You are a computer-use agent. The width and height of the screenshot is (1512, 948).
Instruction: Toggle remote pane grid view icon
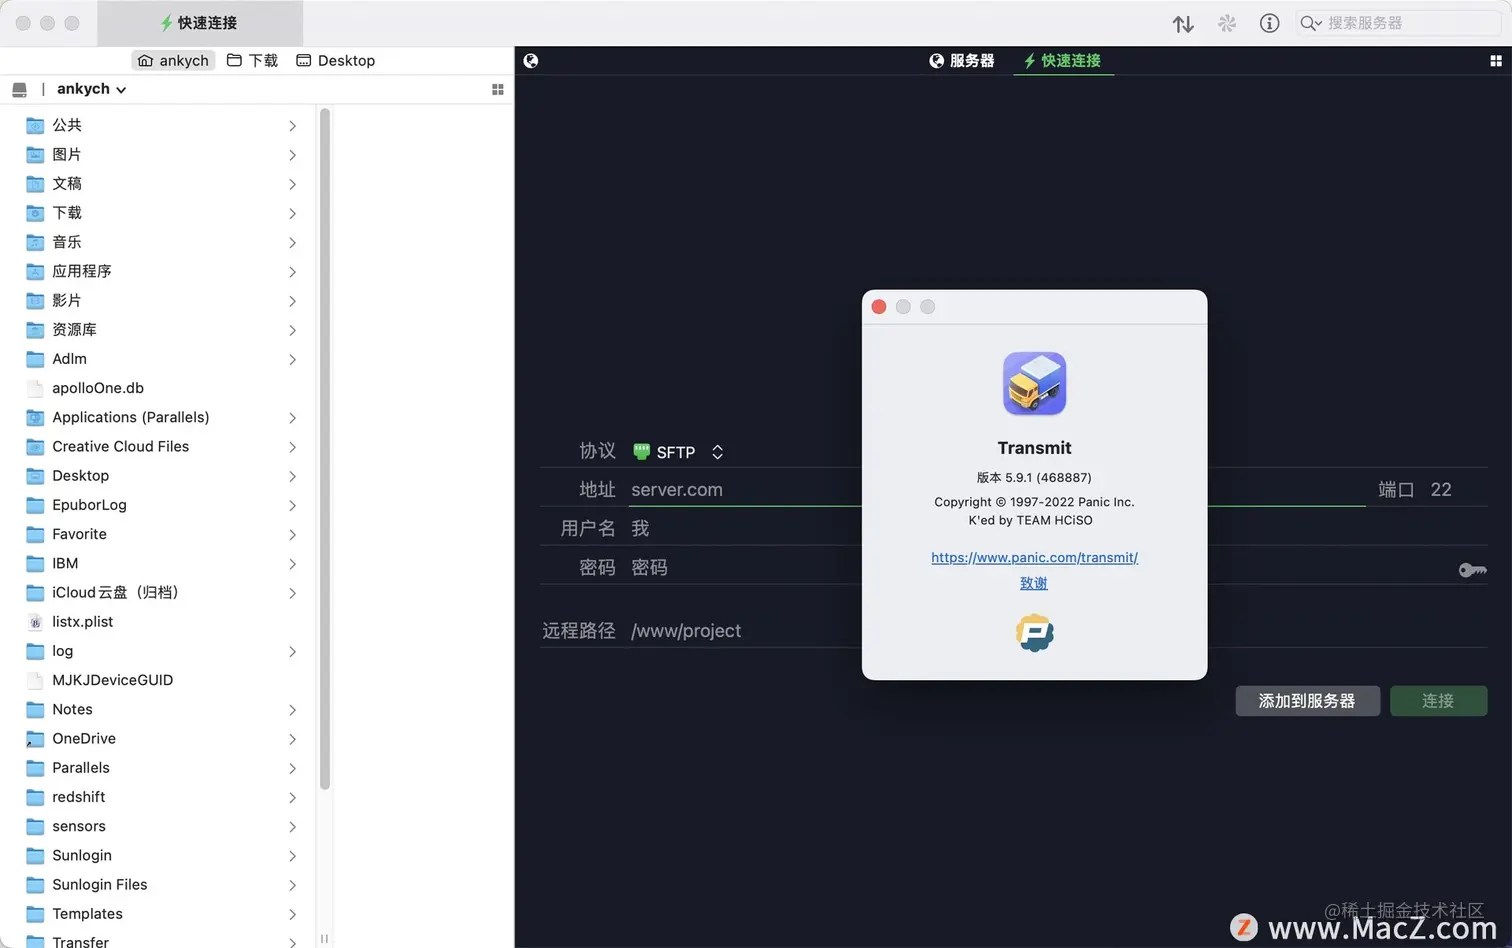coord(1496,61)
